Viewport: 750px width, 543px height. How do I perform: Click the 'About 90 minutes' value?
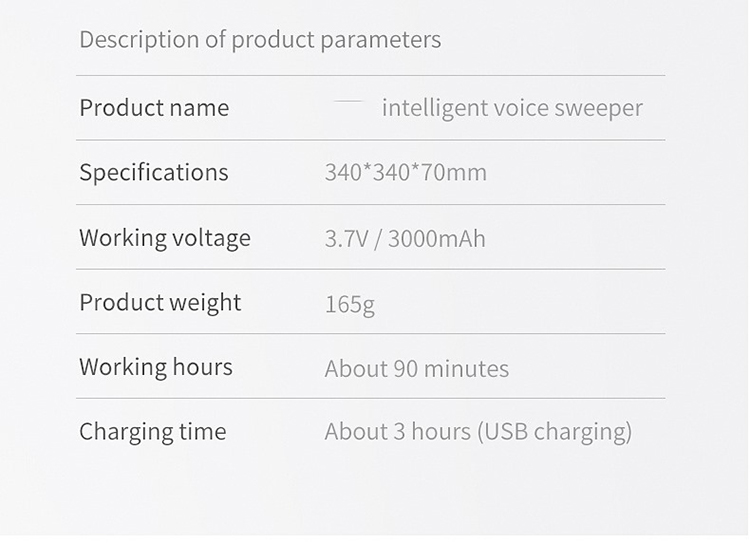(x=416, y=369)
